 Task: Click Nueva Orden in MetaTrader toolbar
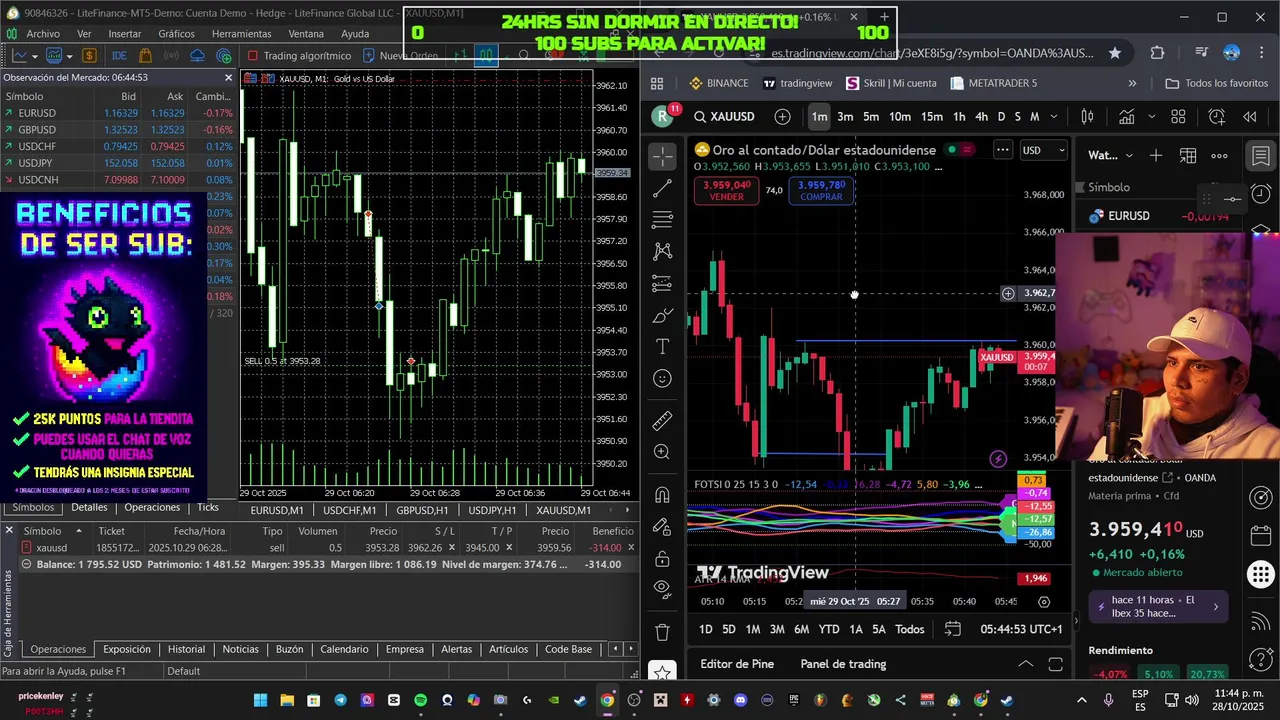click(x=400, y=56)
